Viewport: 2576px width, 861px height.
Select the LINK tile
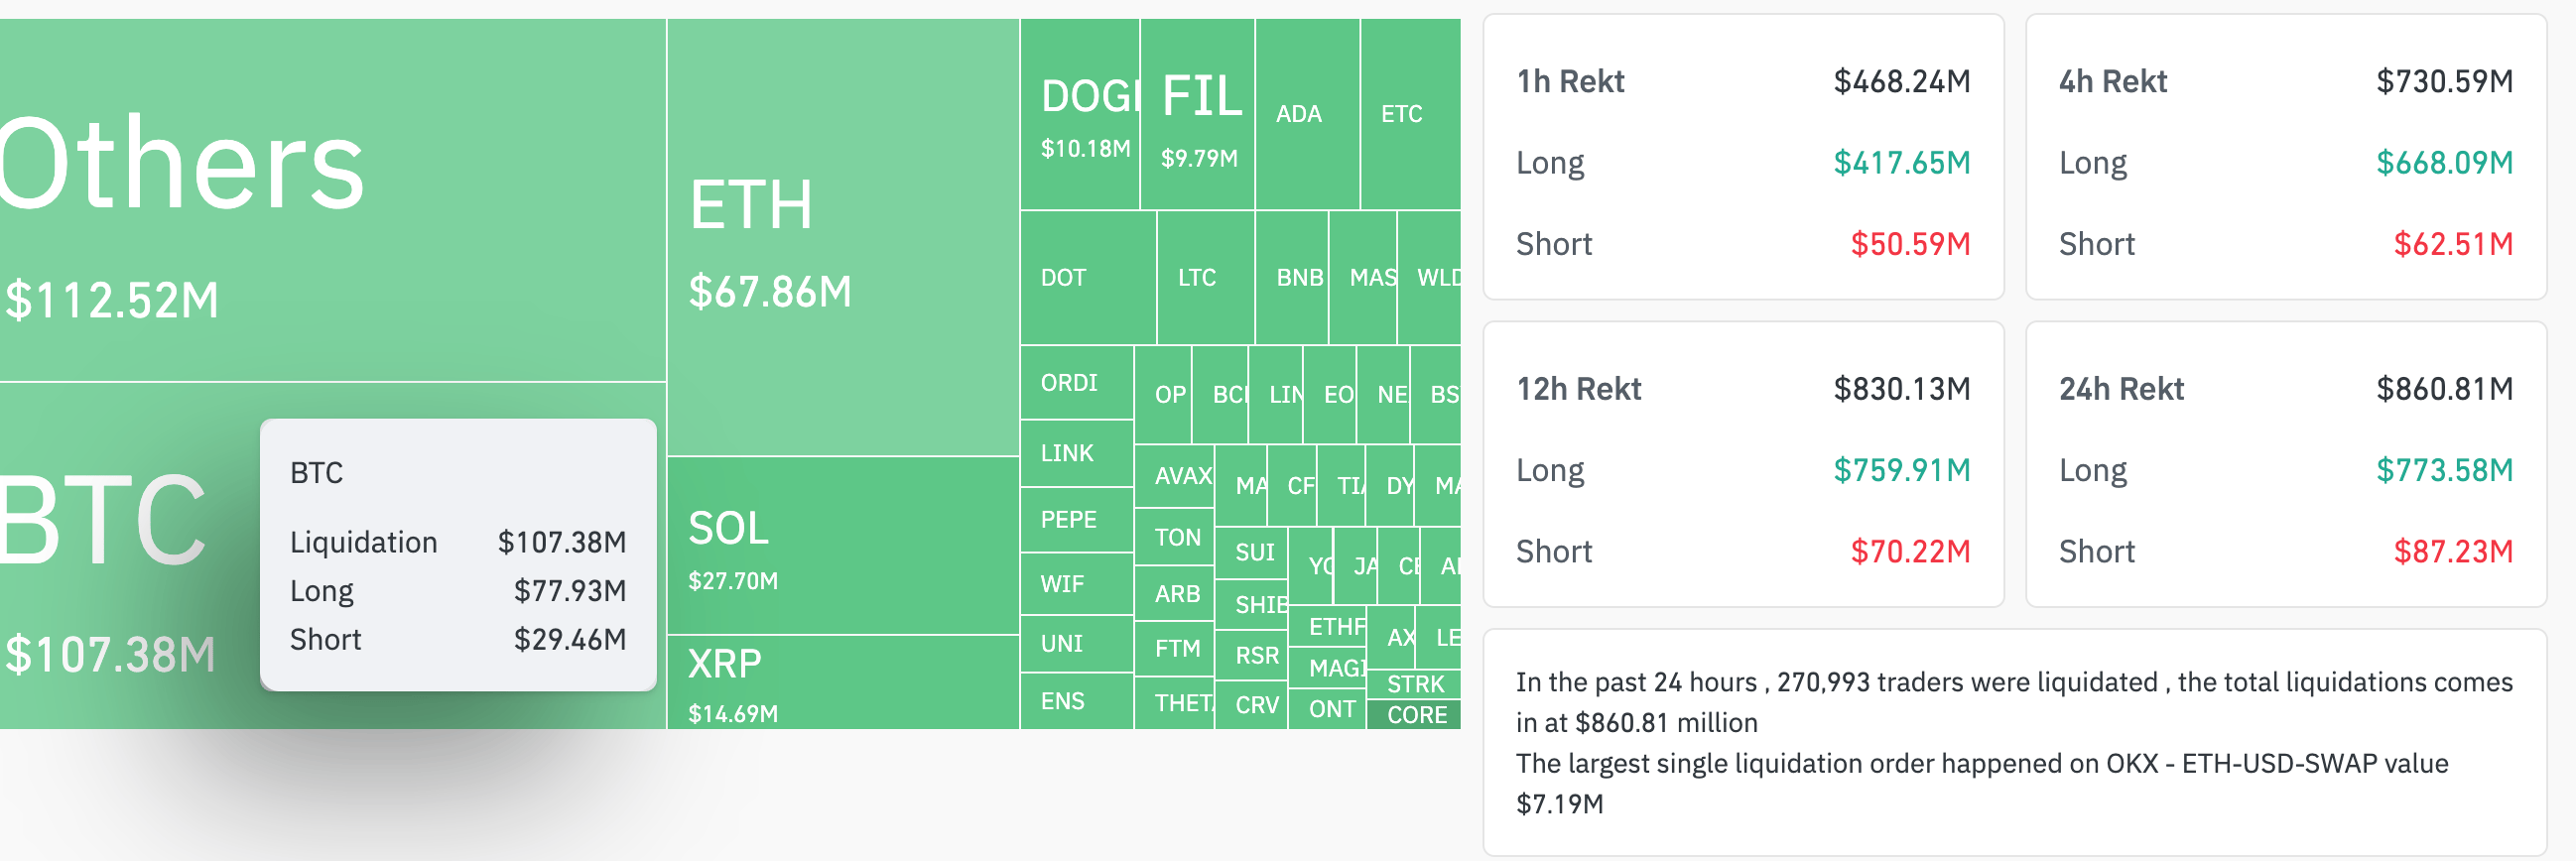1076,454
